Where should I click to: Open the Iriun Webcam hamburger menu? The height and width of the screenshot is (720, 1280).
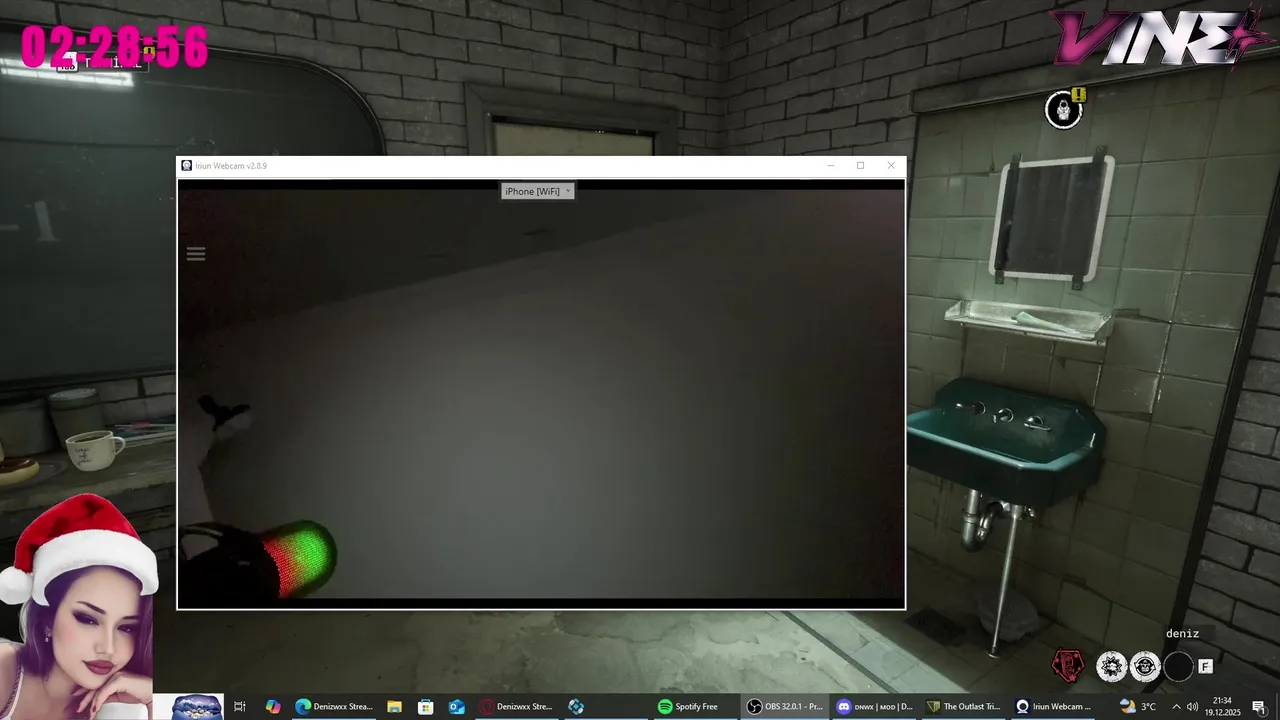(x=196, y=254)
